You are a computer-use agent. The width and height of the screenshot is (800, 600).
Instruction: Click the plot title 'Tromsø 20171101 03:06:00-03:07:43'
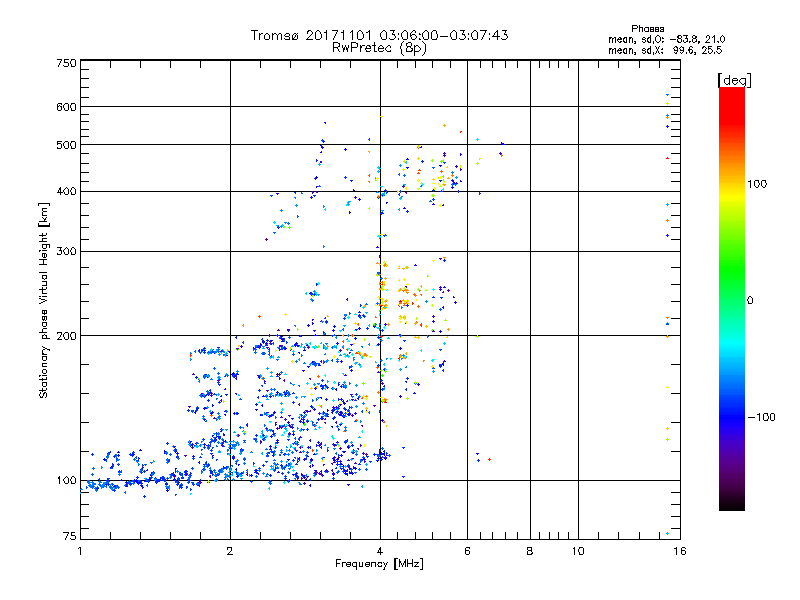[379, 35]
